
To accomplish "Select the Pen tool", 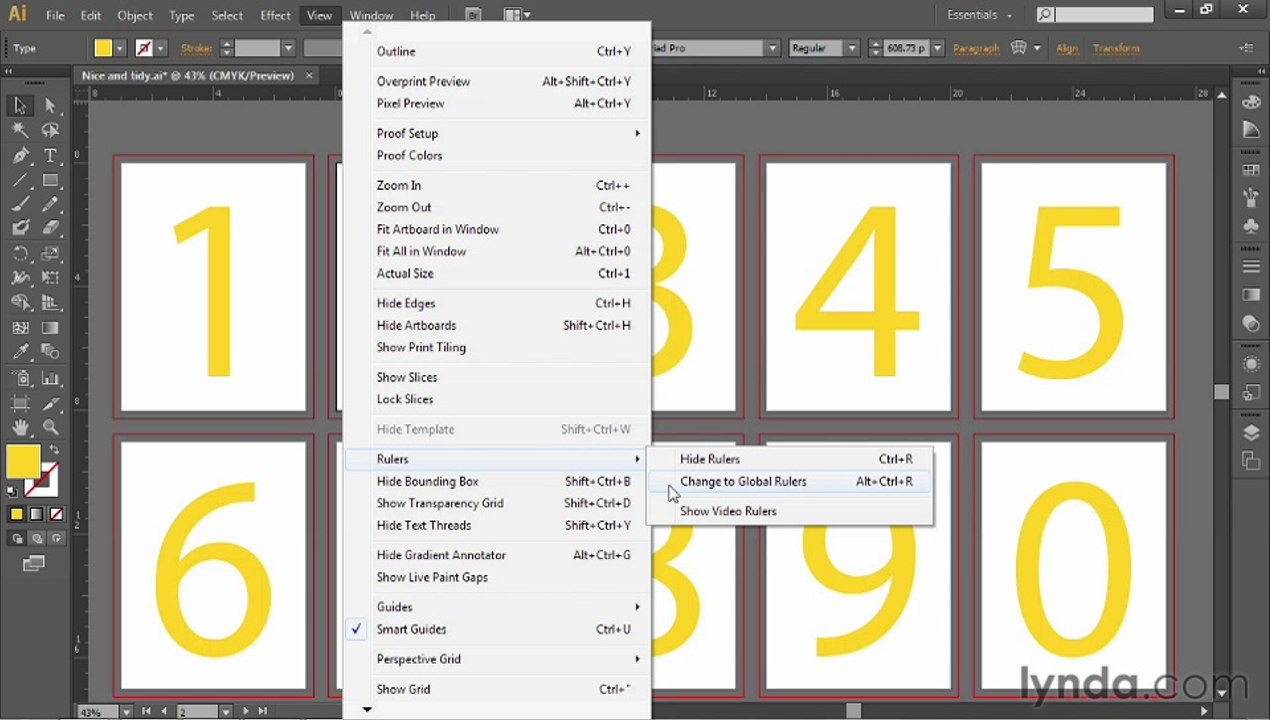I will pyautogui.click(x=20, y=155).
